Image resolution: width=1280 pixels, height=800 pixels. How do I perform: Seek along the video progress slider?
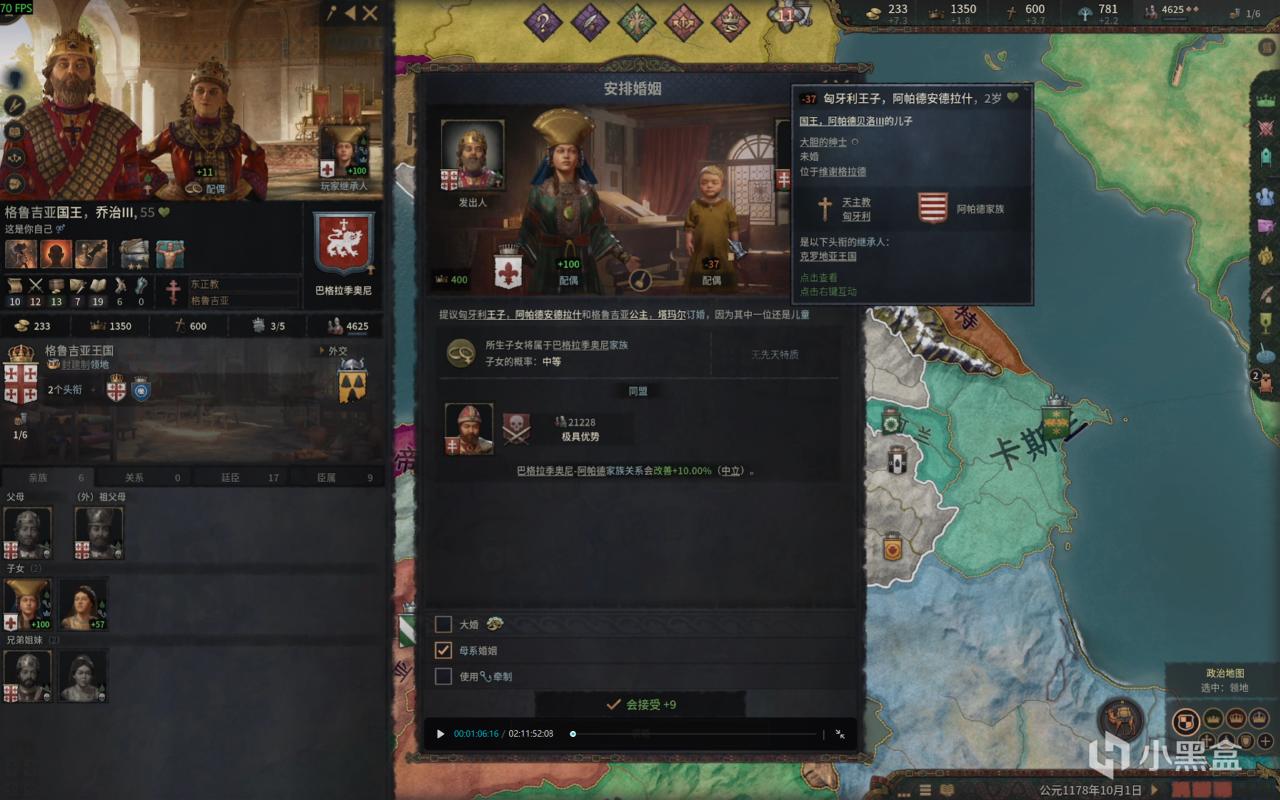point(697,734)
